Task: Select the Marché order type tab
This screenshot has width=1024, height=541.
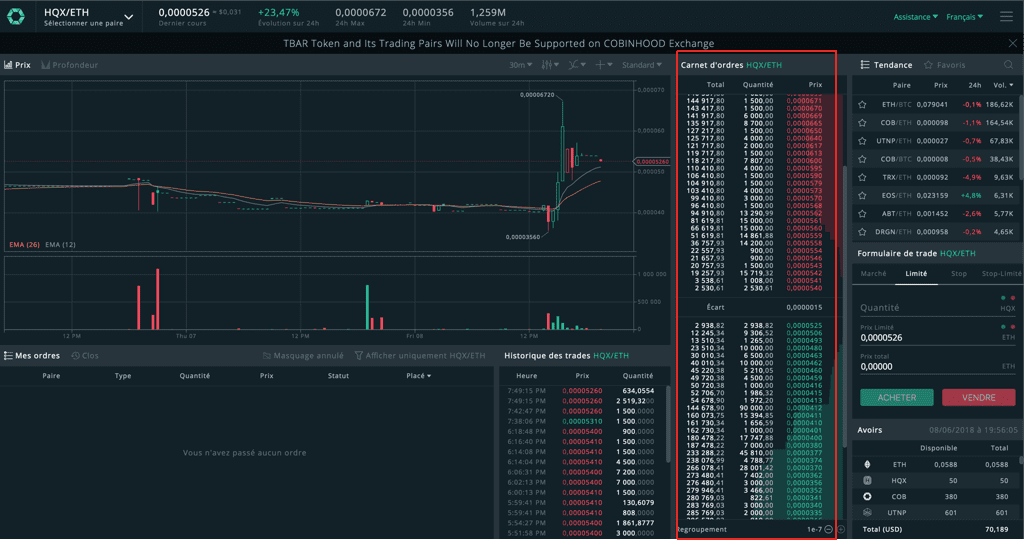Action: [x=873, y=274]
